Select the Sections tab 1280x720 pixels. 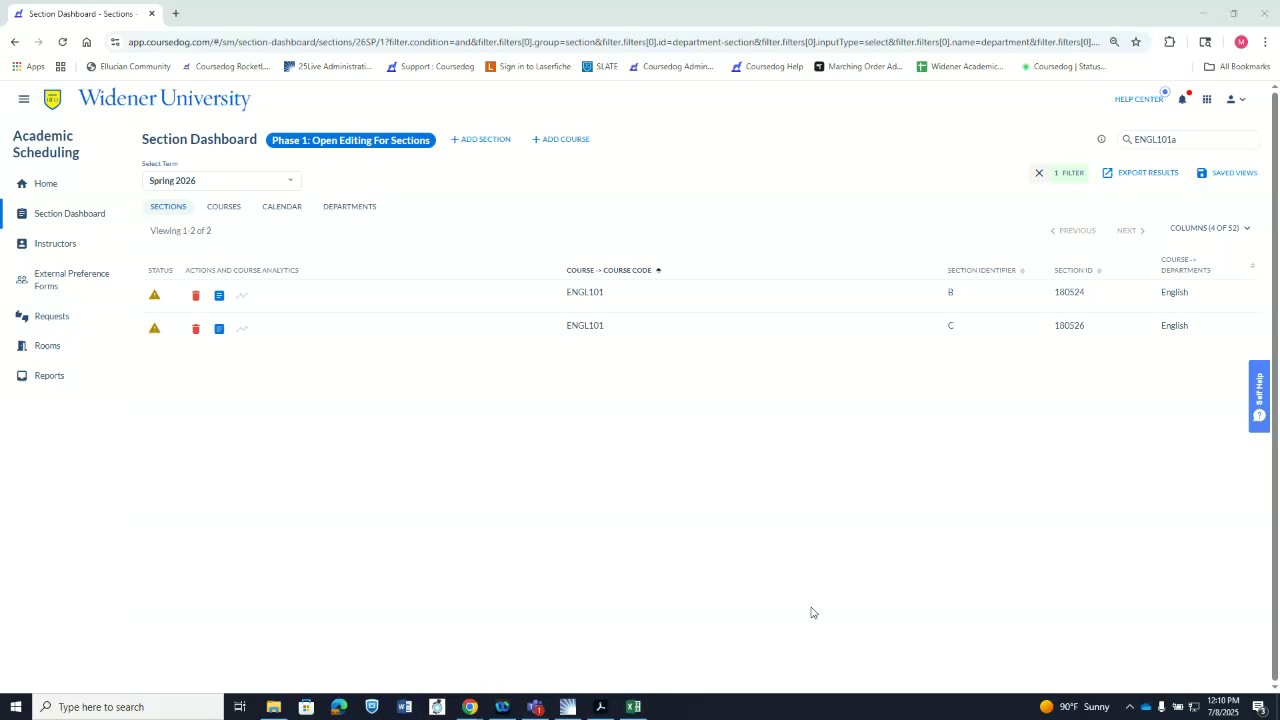click(x=168, y=207)
